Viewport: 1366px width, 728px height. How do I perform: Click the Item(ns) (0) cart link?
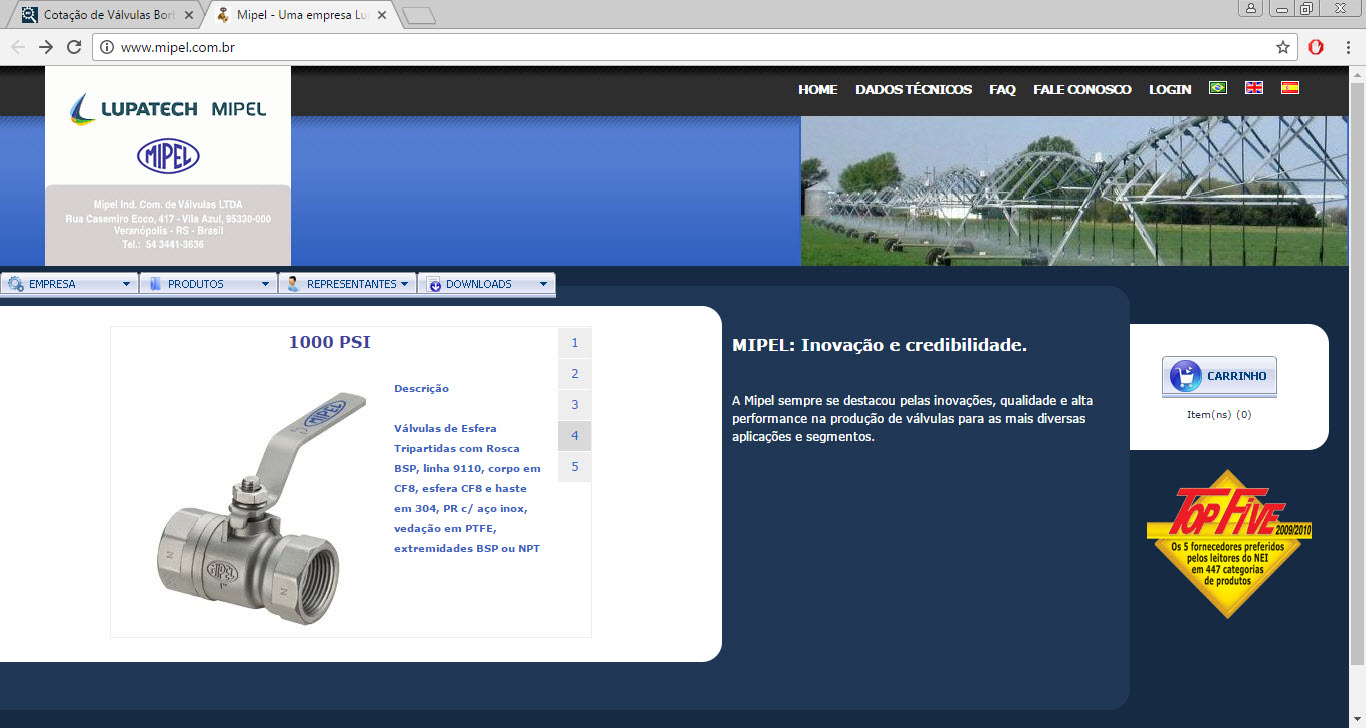pyautogui.click(x=1219, y=414)
